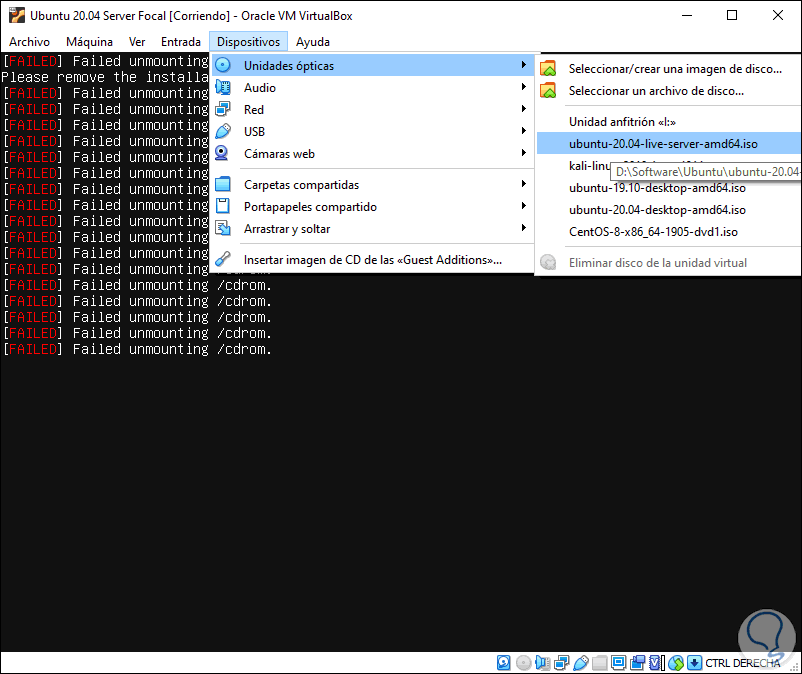Viewport: 802px width, 674px height.
Task: Select ubuntu-19.10-desktop-amd64.iso
Action: pyautogui.click(x=667, y=188)
